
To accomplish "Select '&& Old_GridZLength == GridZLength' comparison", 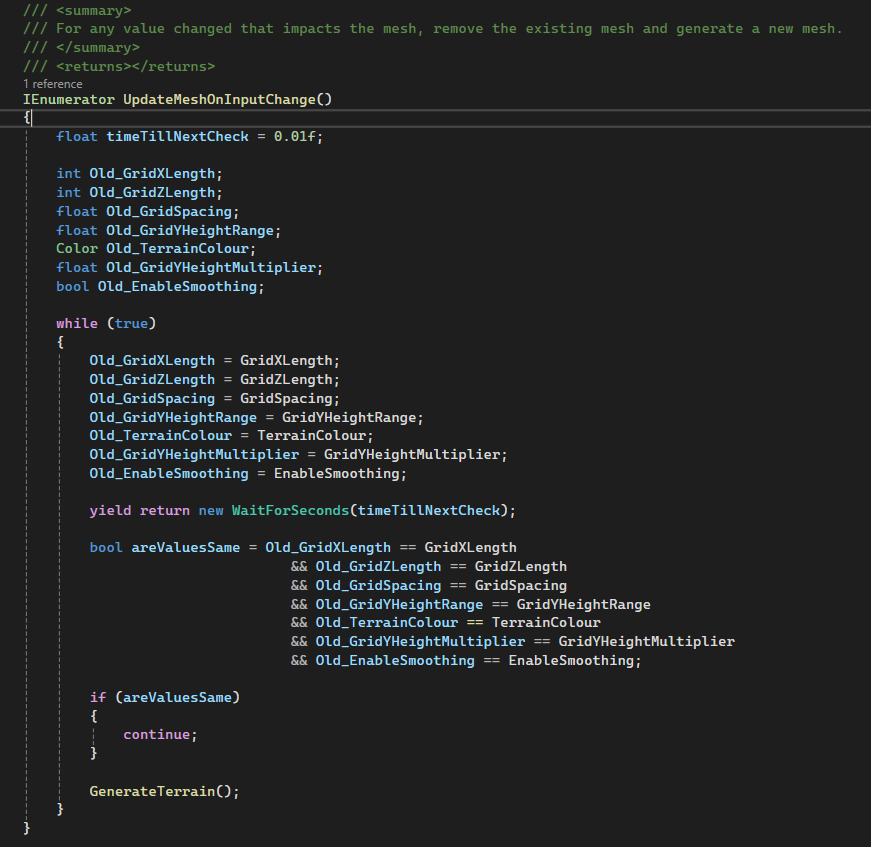I will coord(428,567).
